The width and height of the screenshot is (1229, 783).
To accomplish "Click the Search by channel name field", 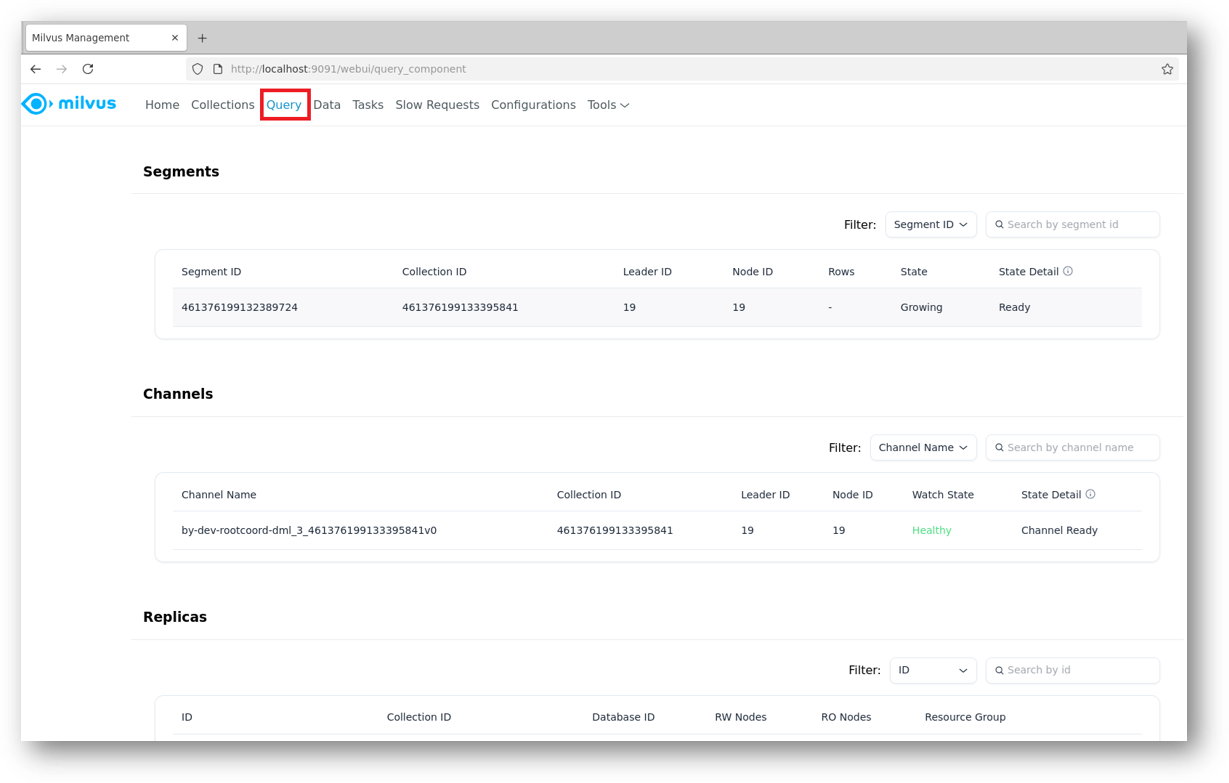I will (x=1079, y=448).
